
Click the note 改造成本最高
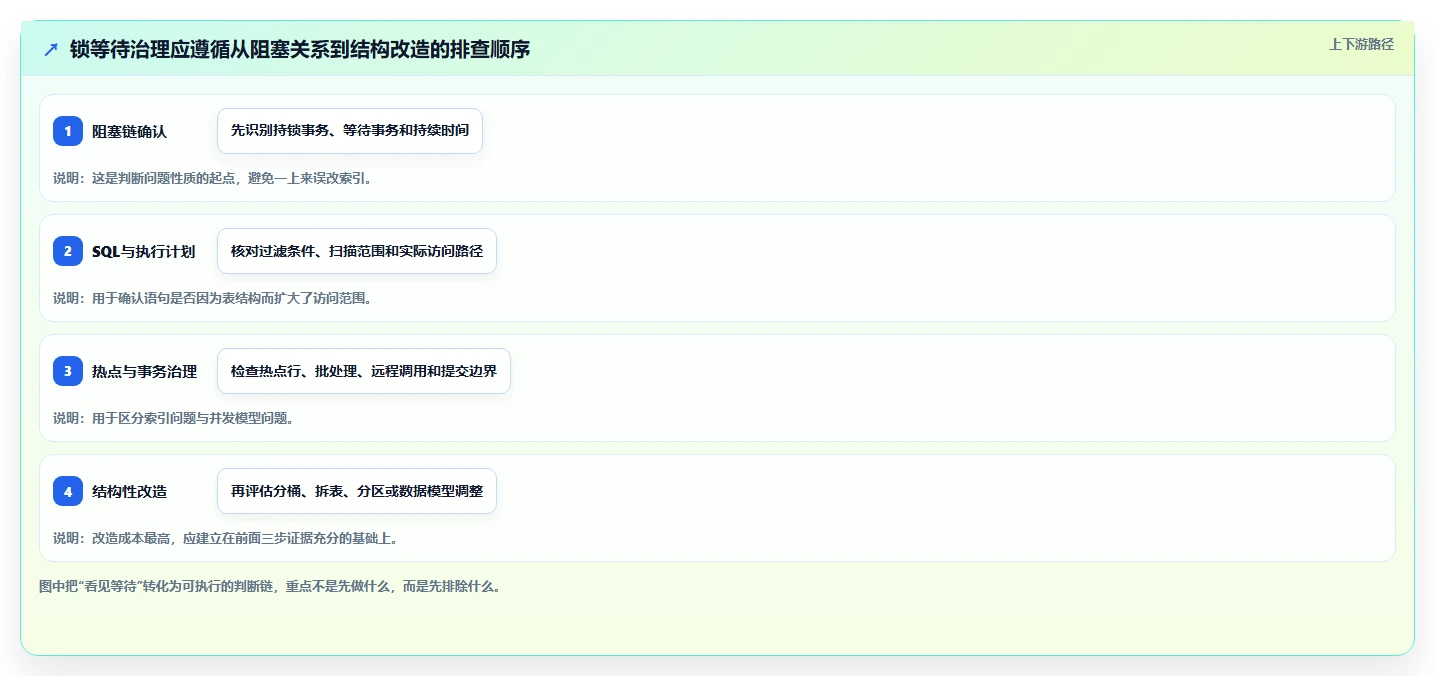click(x=227, y=538)
